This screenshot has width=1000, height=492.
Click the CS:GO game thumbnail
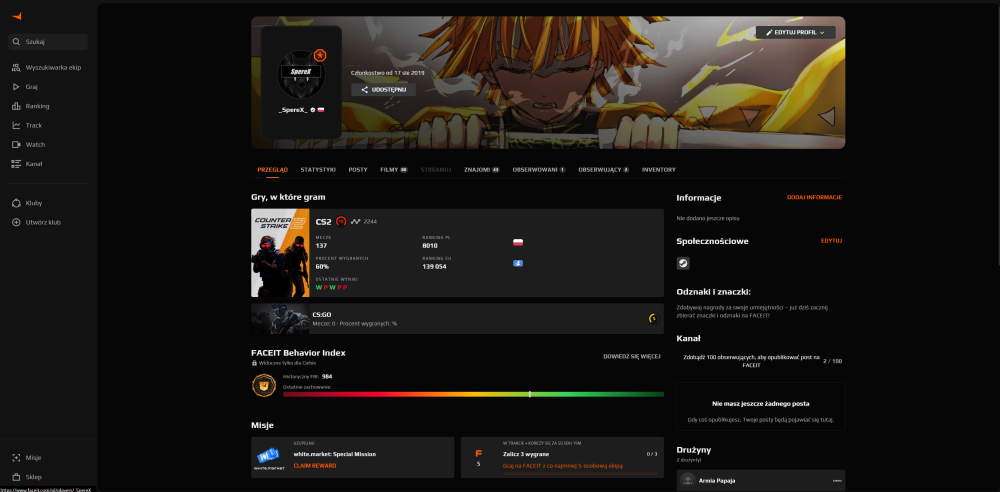[280, 318]
